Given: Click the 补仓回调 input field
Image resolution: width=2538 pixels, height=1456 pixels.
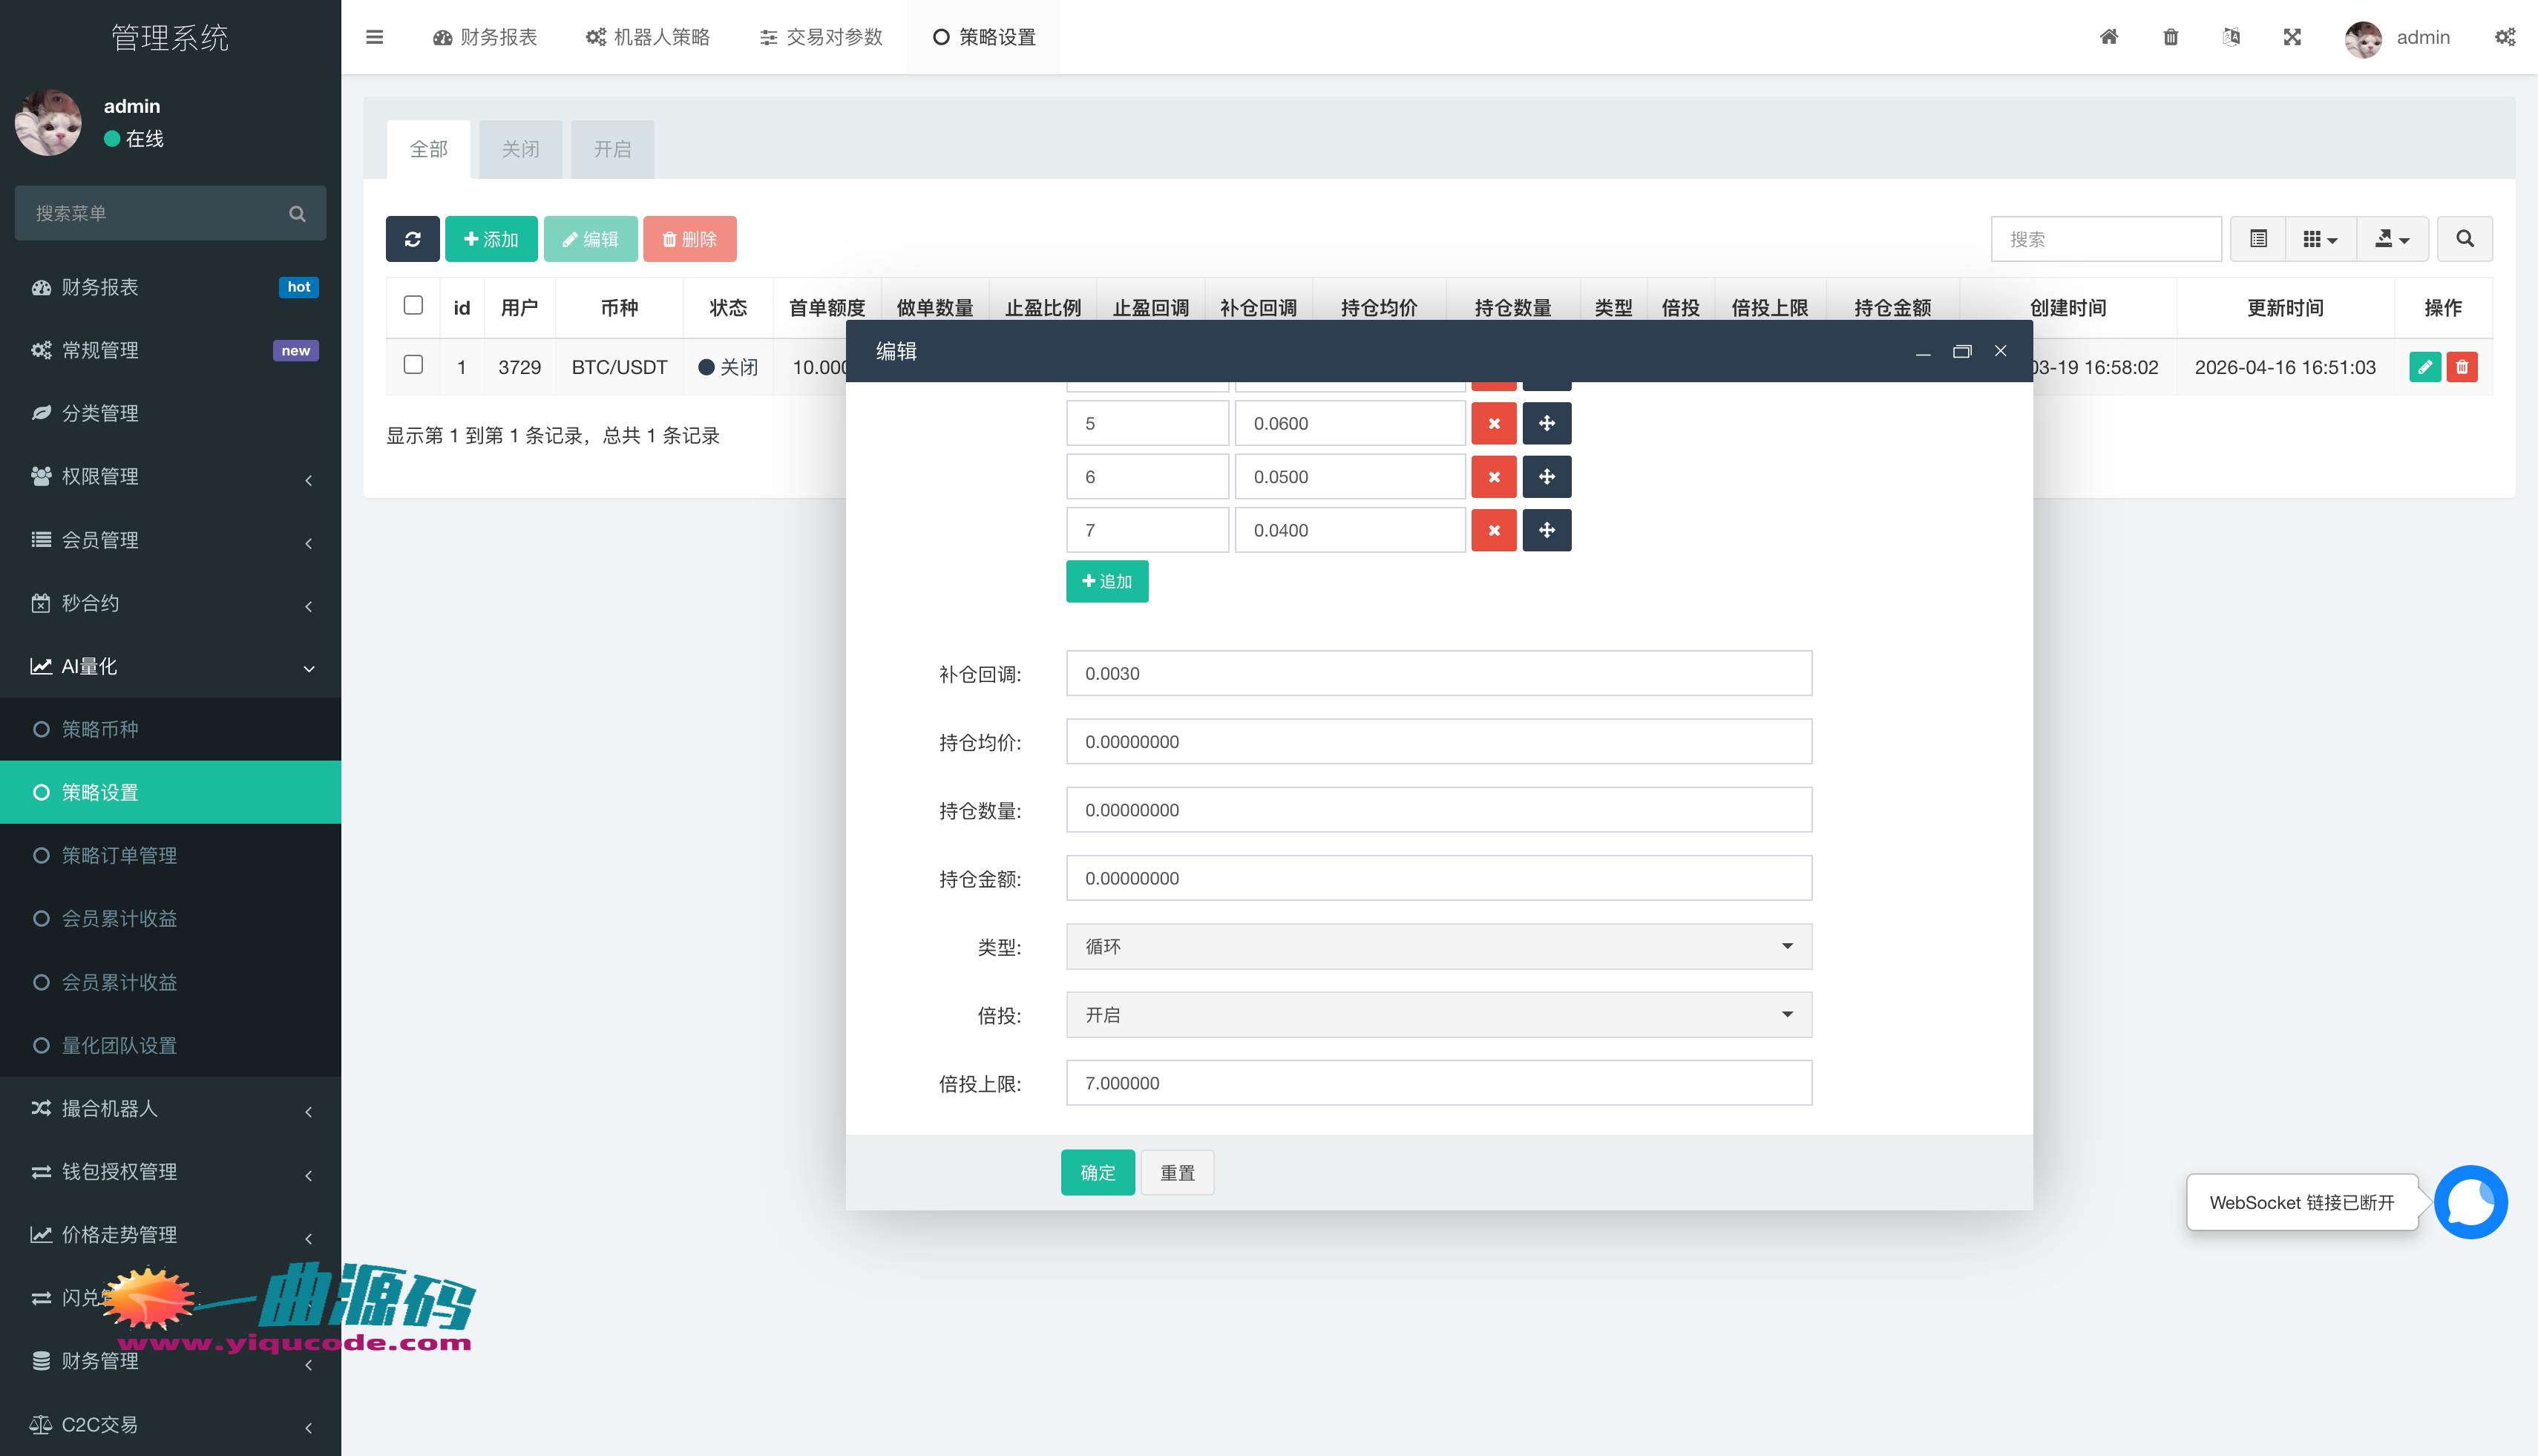Looking at the screenshot, I should coord(1438,673).
